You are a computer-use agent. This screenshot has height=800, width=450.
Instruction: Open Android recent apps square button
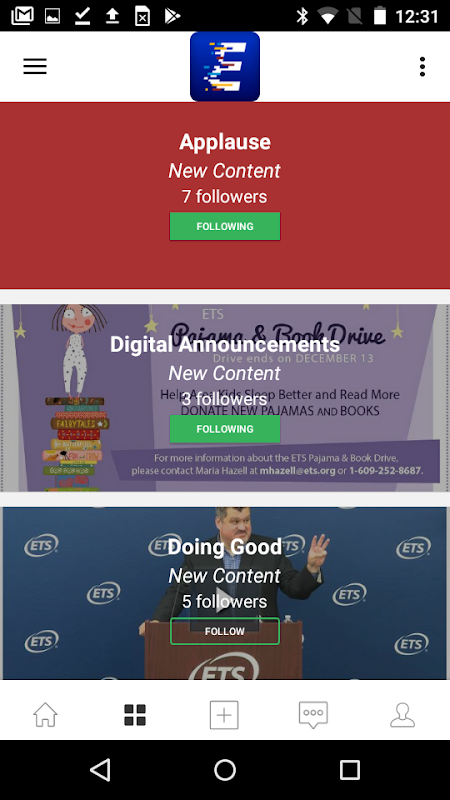coord(349,769)
